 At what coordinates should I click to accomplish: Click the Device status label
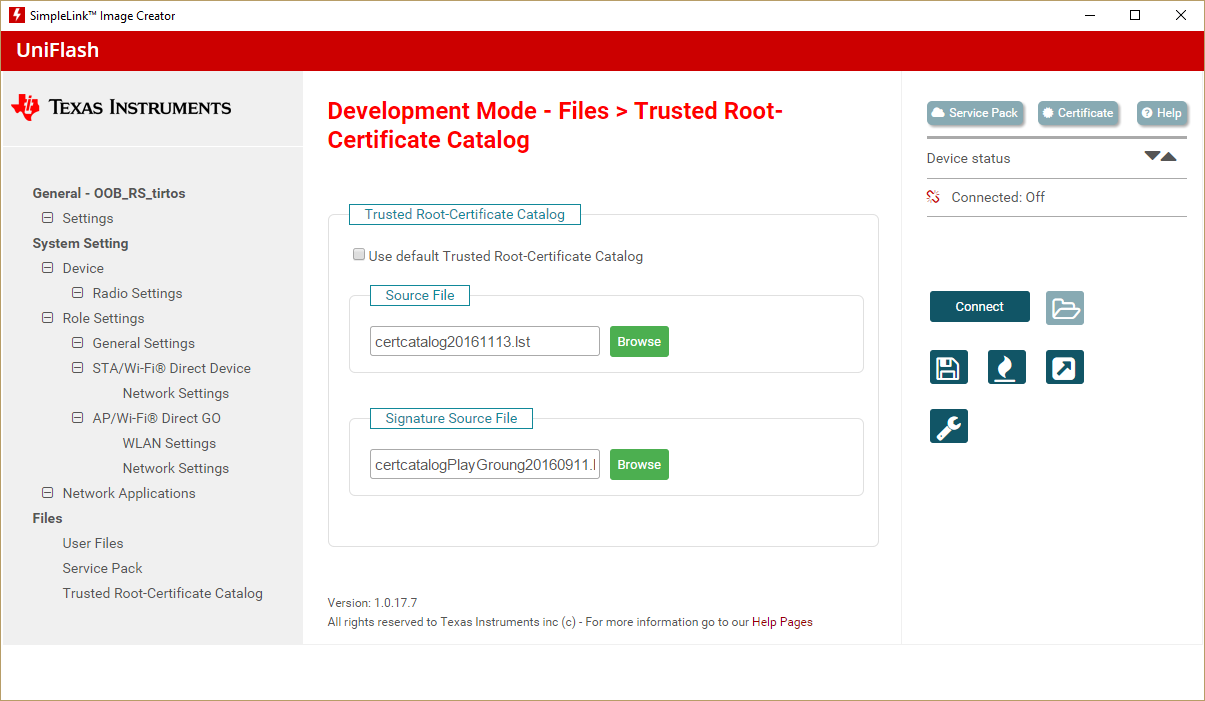(x=968, y=158)
